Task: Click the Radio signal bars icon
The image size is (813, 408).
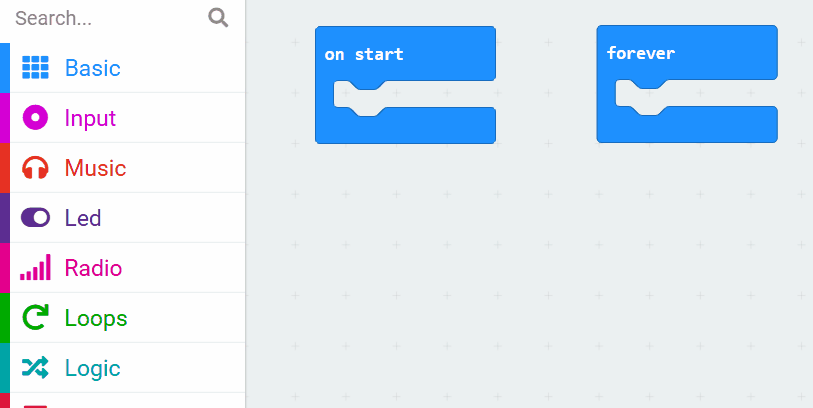Action: pos(35,268)
